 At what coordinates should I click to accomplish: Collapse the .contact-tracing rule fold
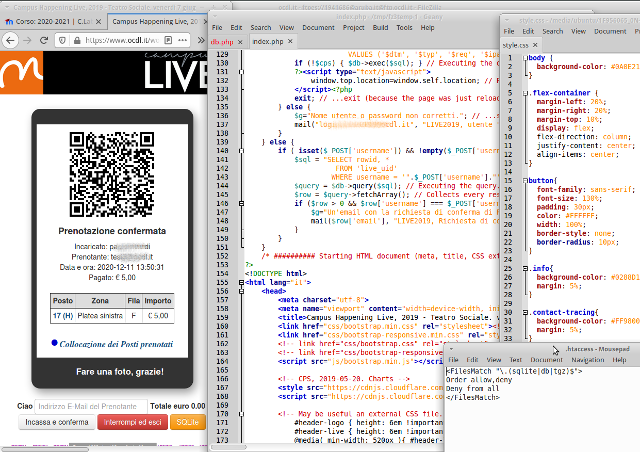coord(525,312)
